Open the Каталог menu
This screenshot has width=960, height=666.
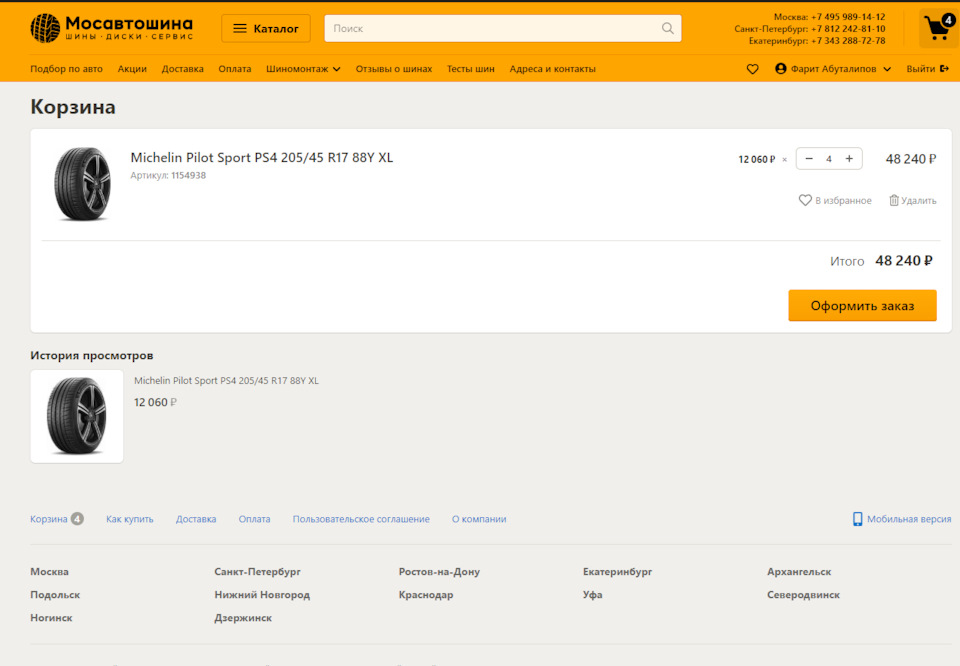point(266,28)
